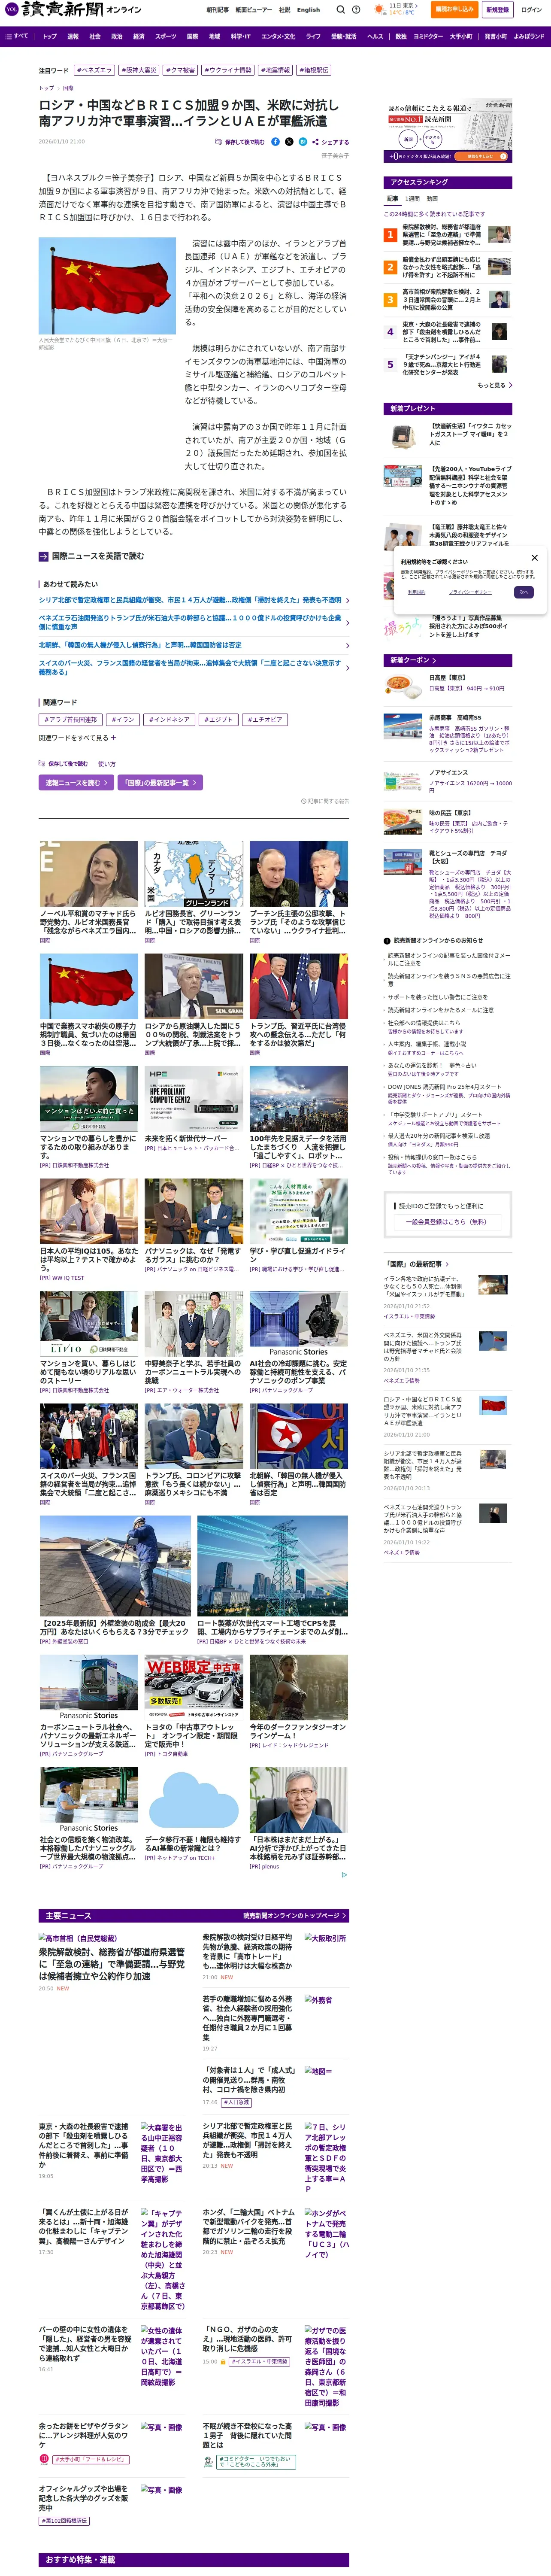Open ノーベル平和賞のマチャド氏 thumbnail
551x2576 pixels.
coord(89,874)
